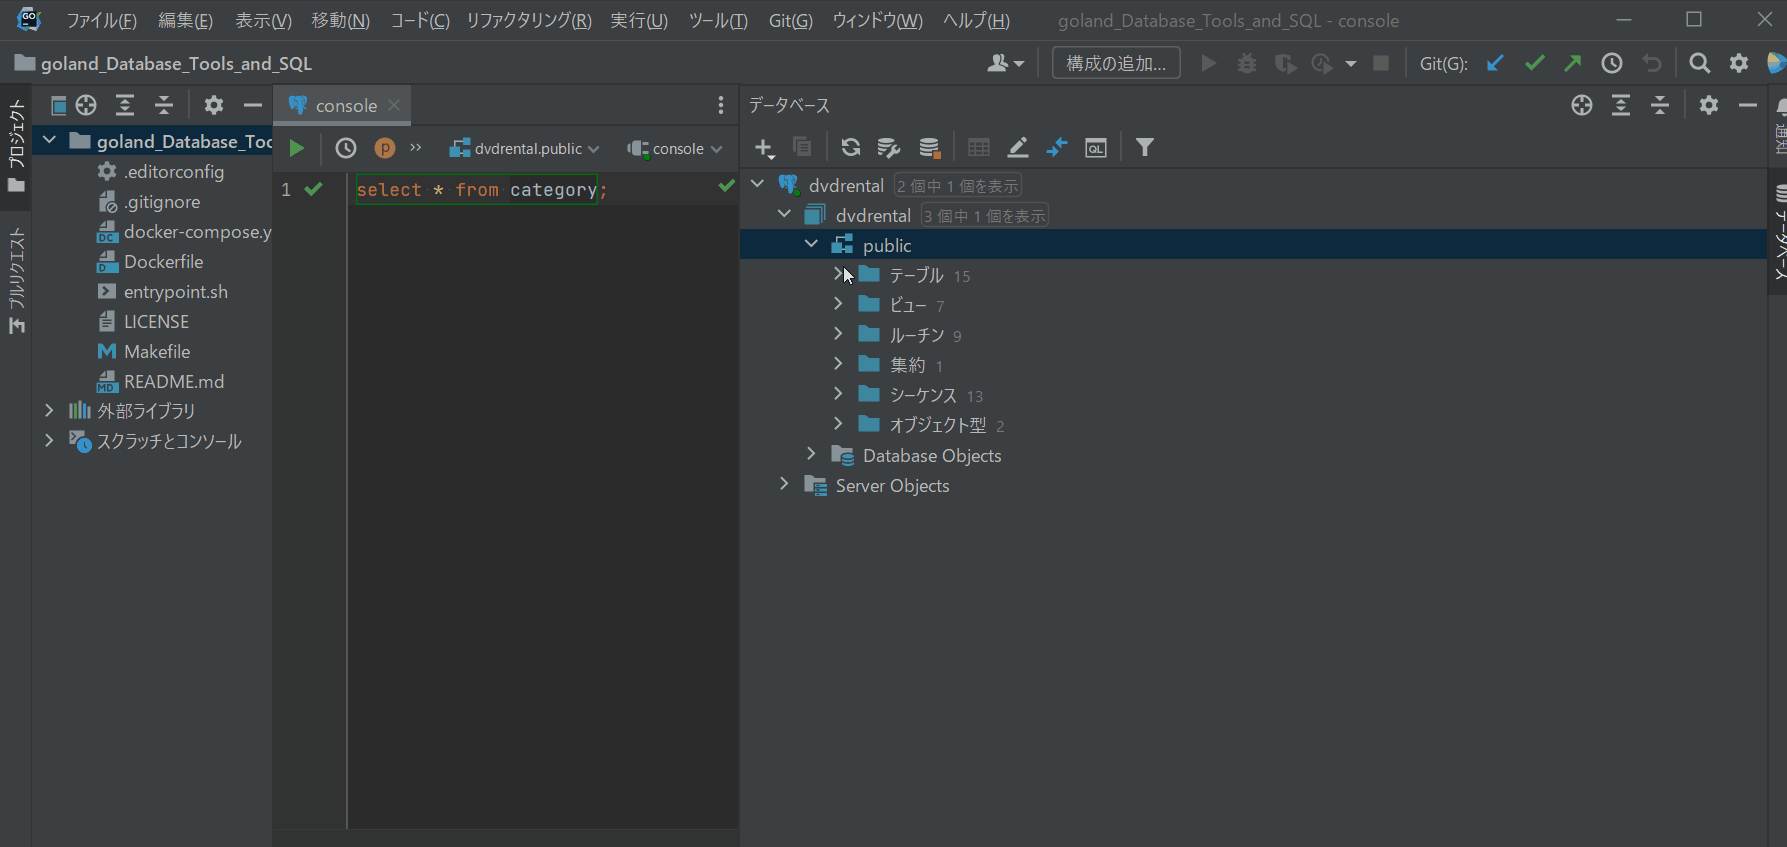This screenshot has height=847, width=1787.
Task: Collapse the public schema node
Action: 811,245
